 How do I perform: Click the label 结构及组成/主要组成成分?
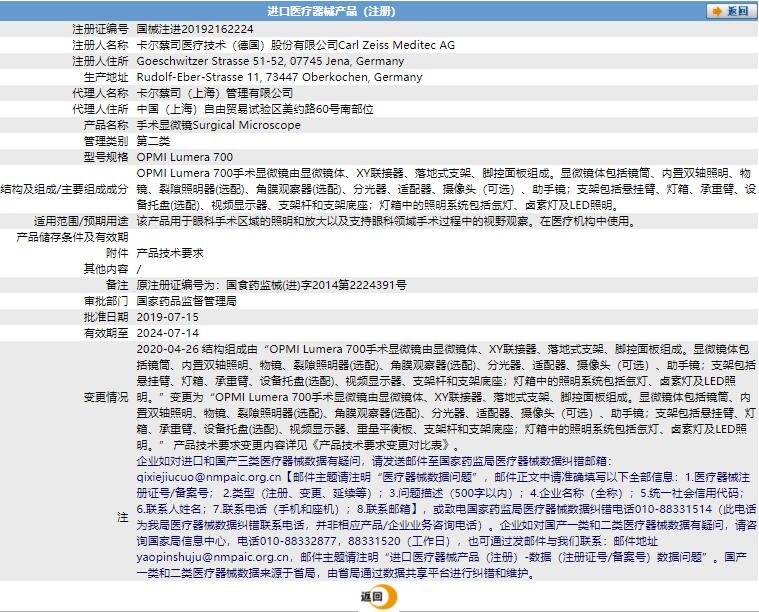pos(64,189)
